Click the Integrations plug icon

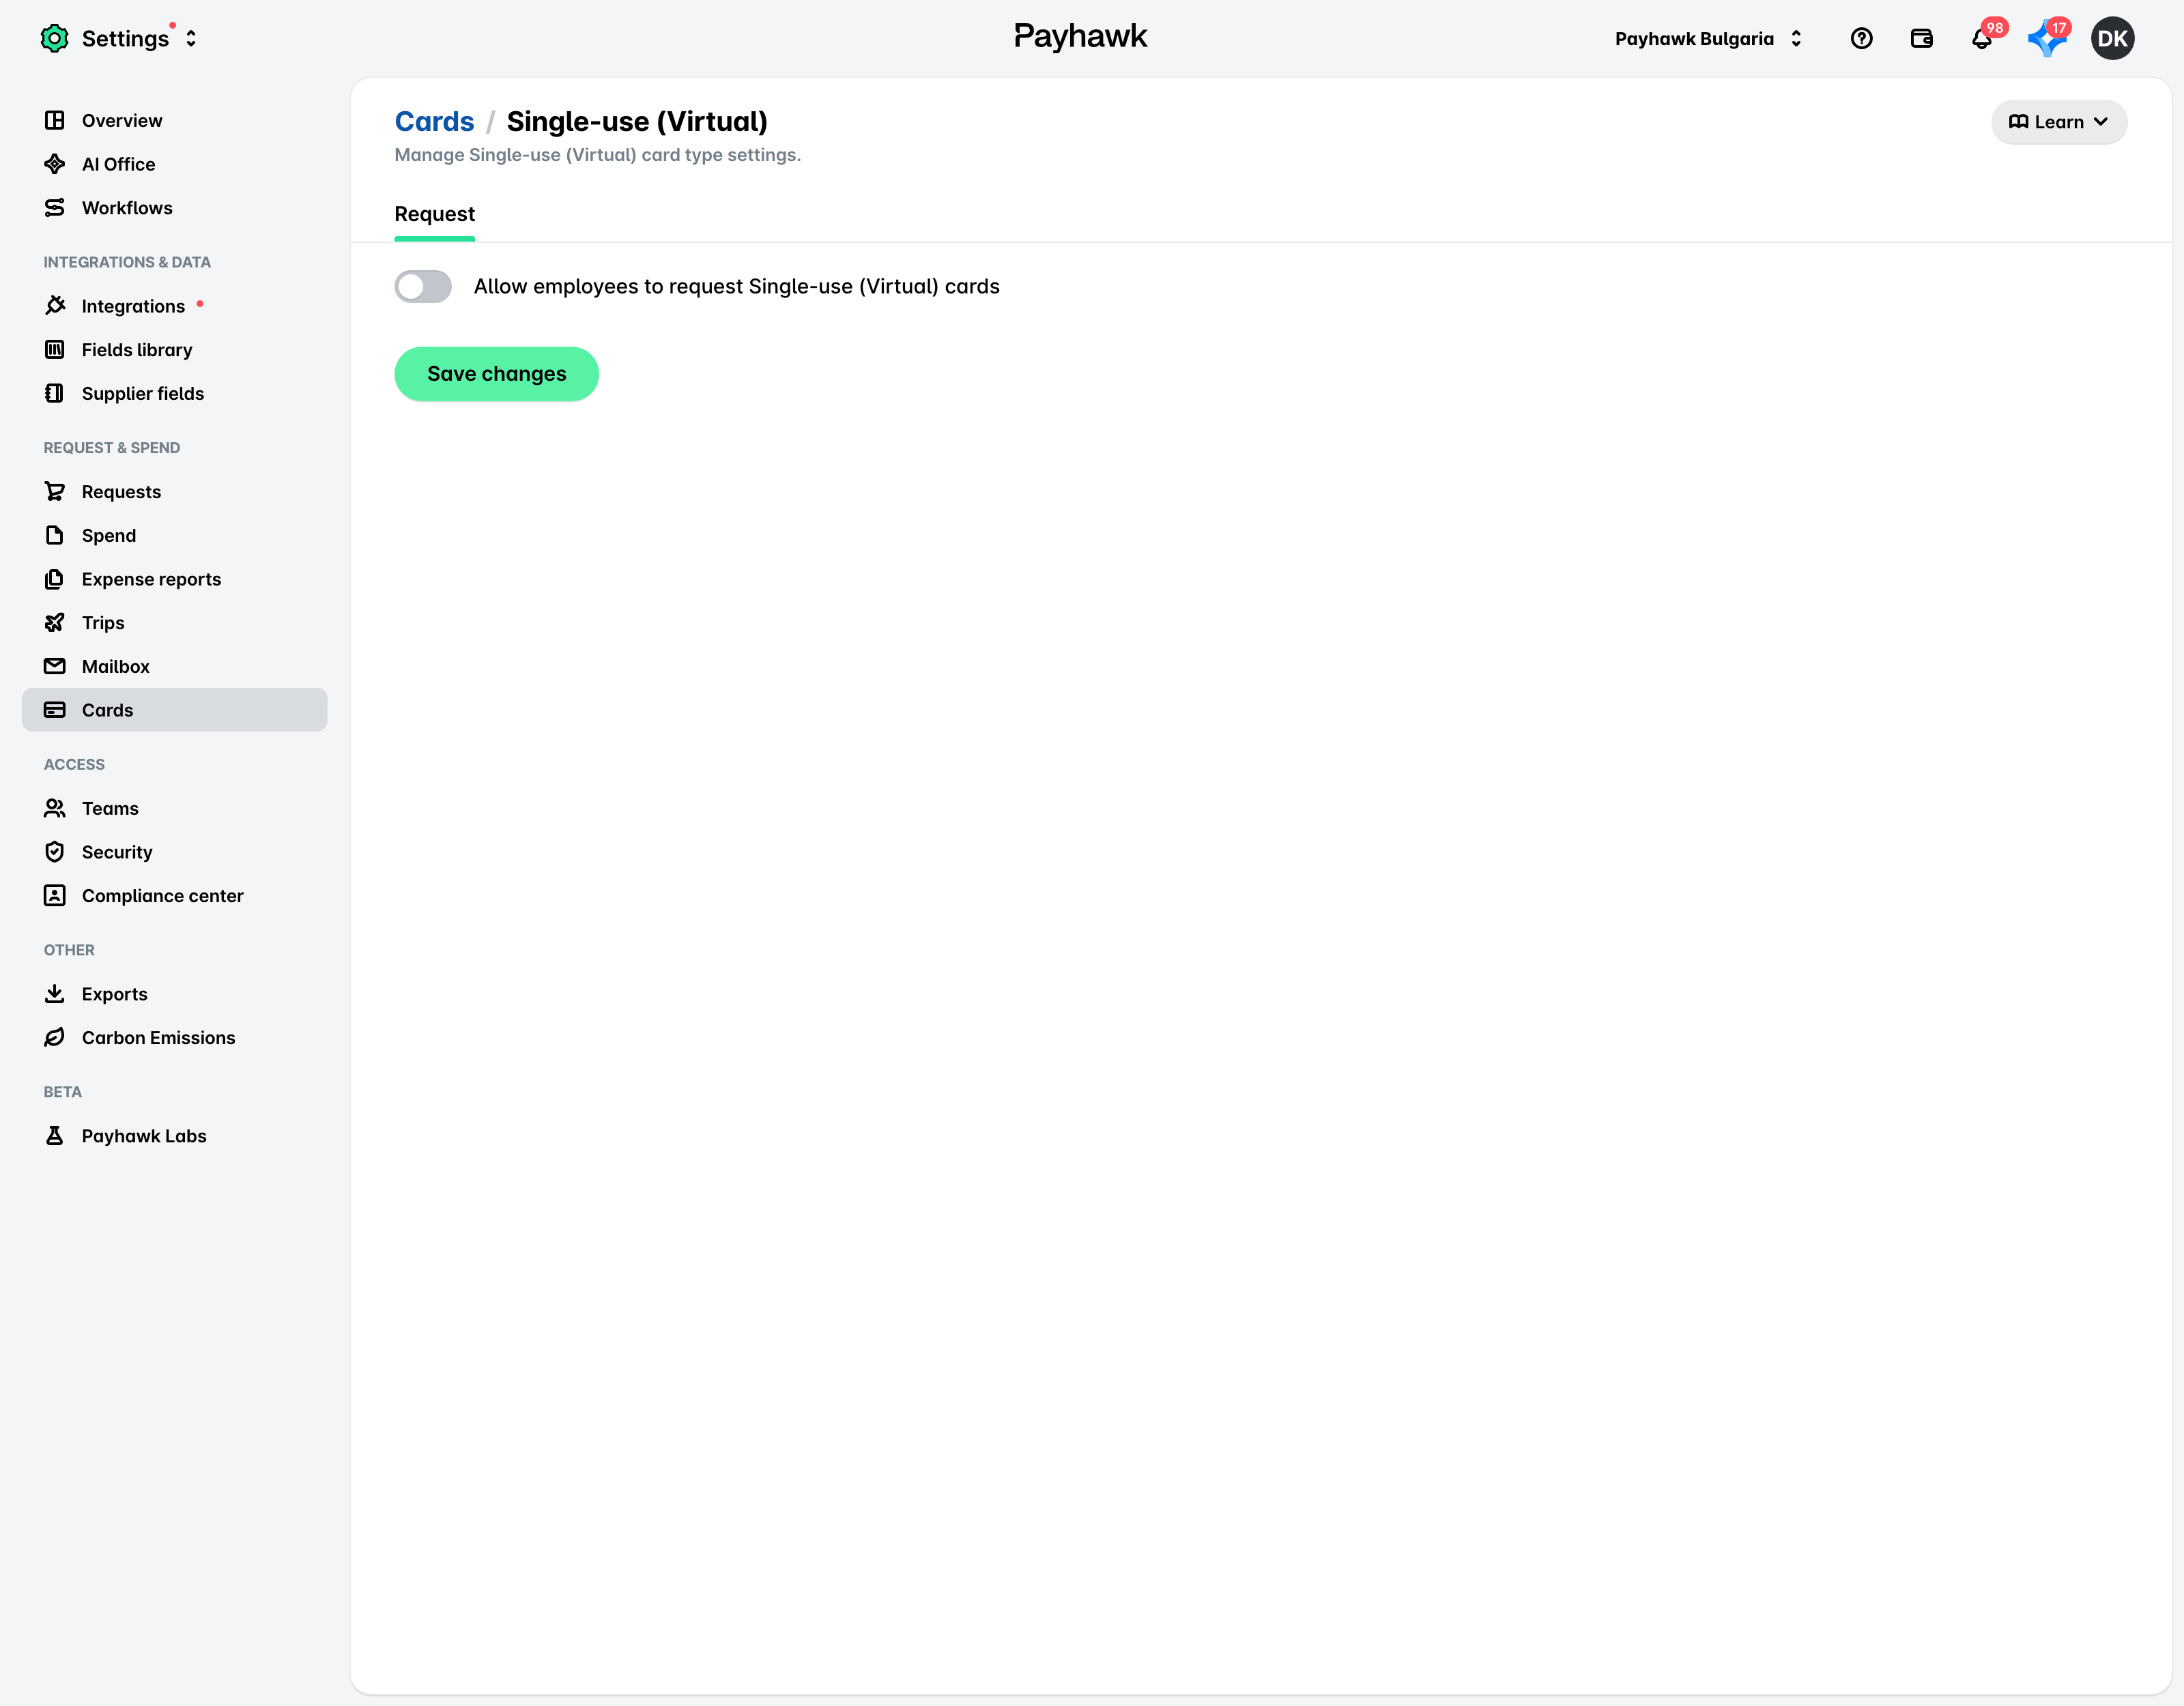point(55,305)
